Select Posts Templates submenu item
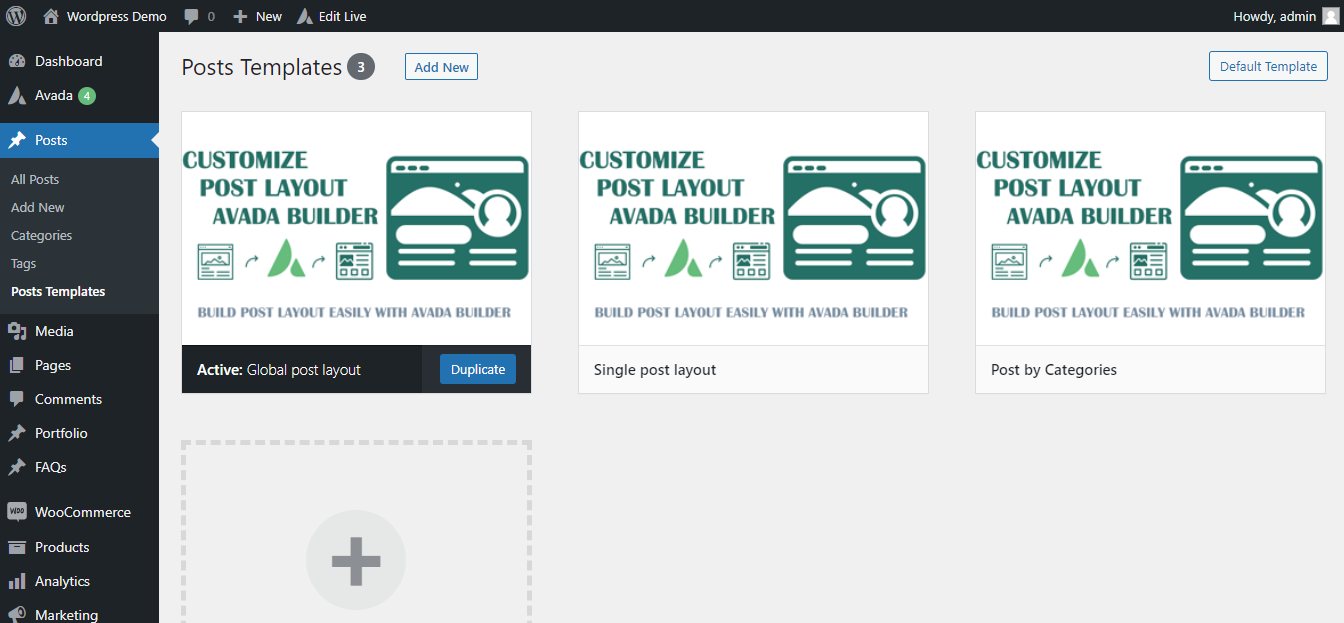The image size is (1344, 623). (x=58, y=291)
